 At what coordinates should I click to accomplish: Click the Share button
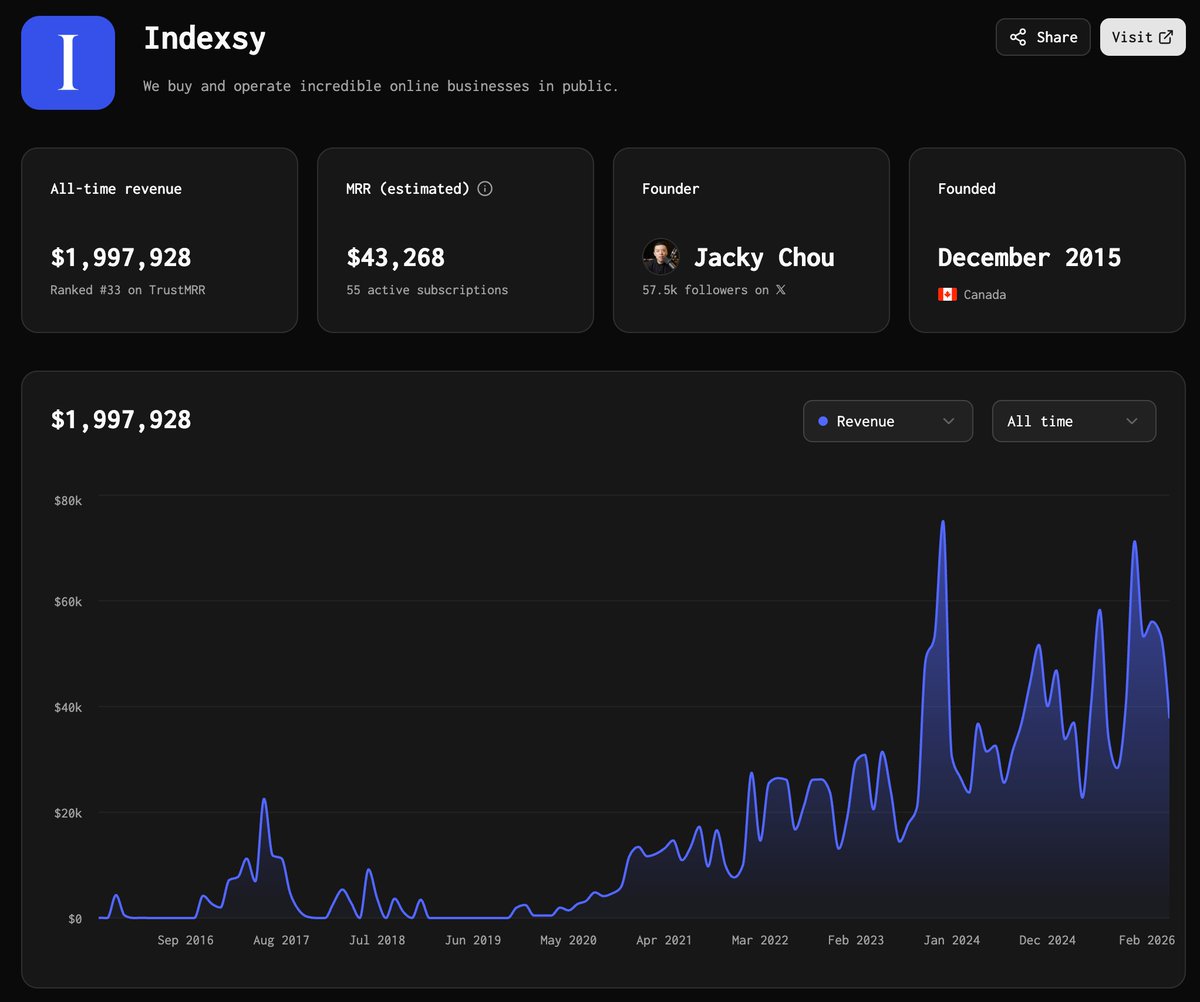pyautogui.click(x=1043, y=37)
